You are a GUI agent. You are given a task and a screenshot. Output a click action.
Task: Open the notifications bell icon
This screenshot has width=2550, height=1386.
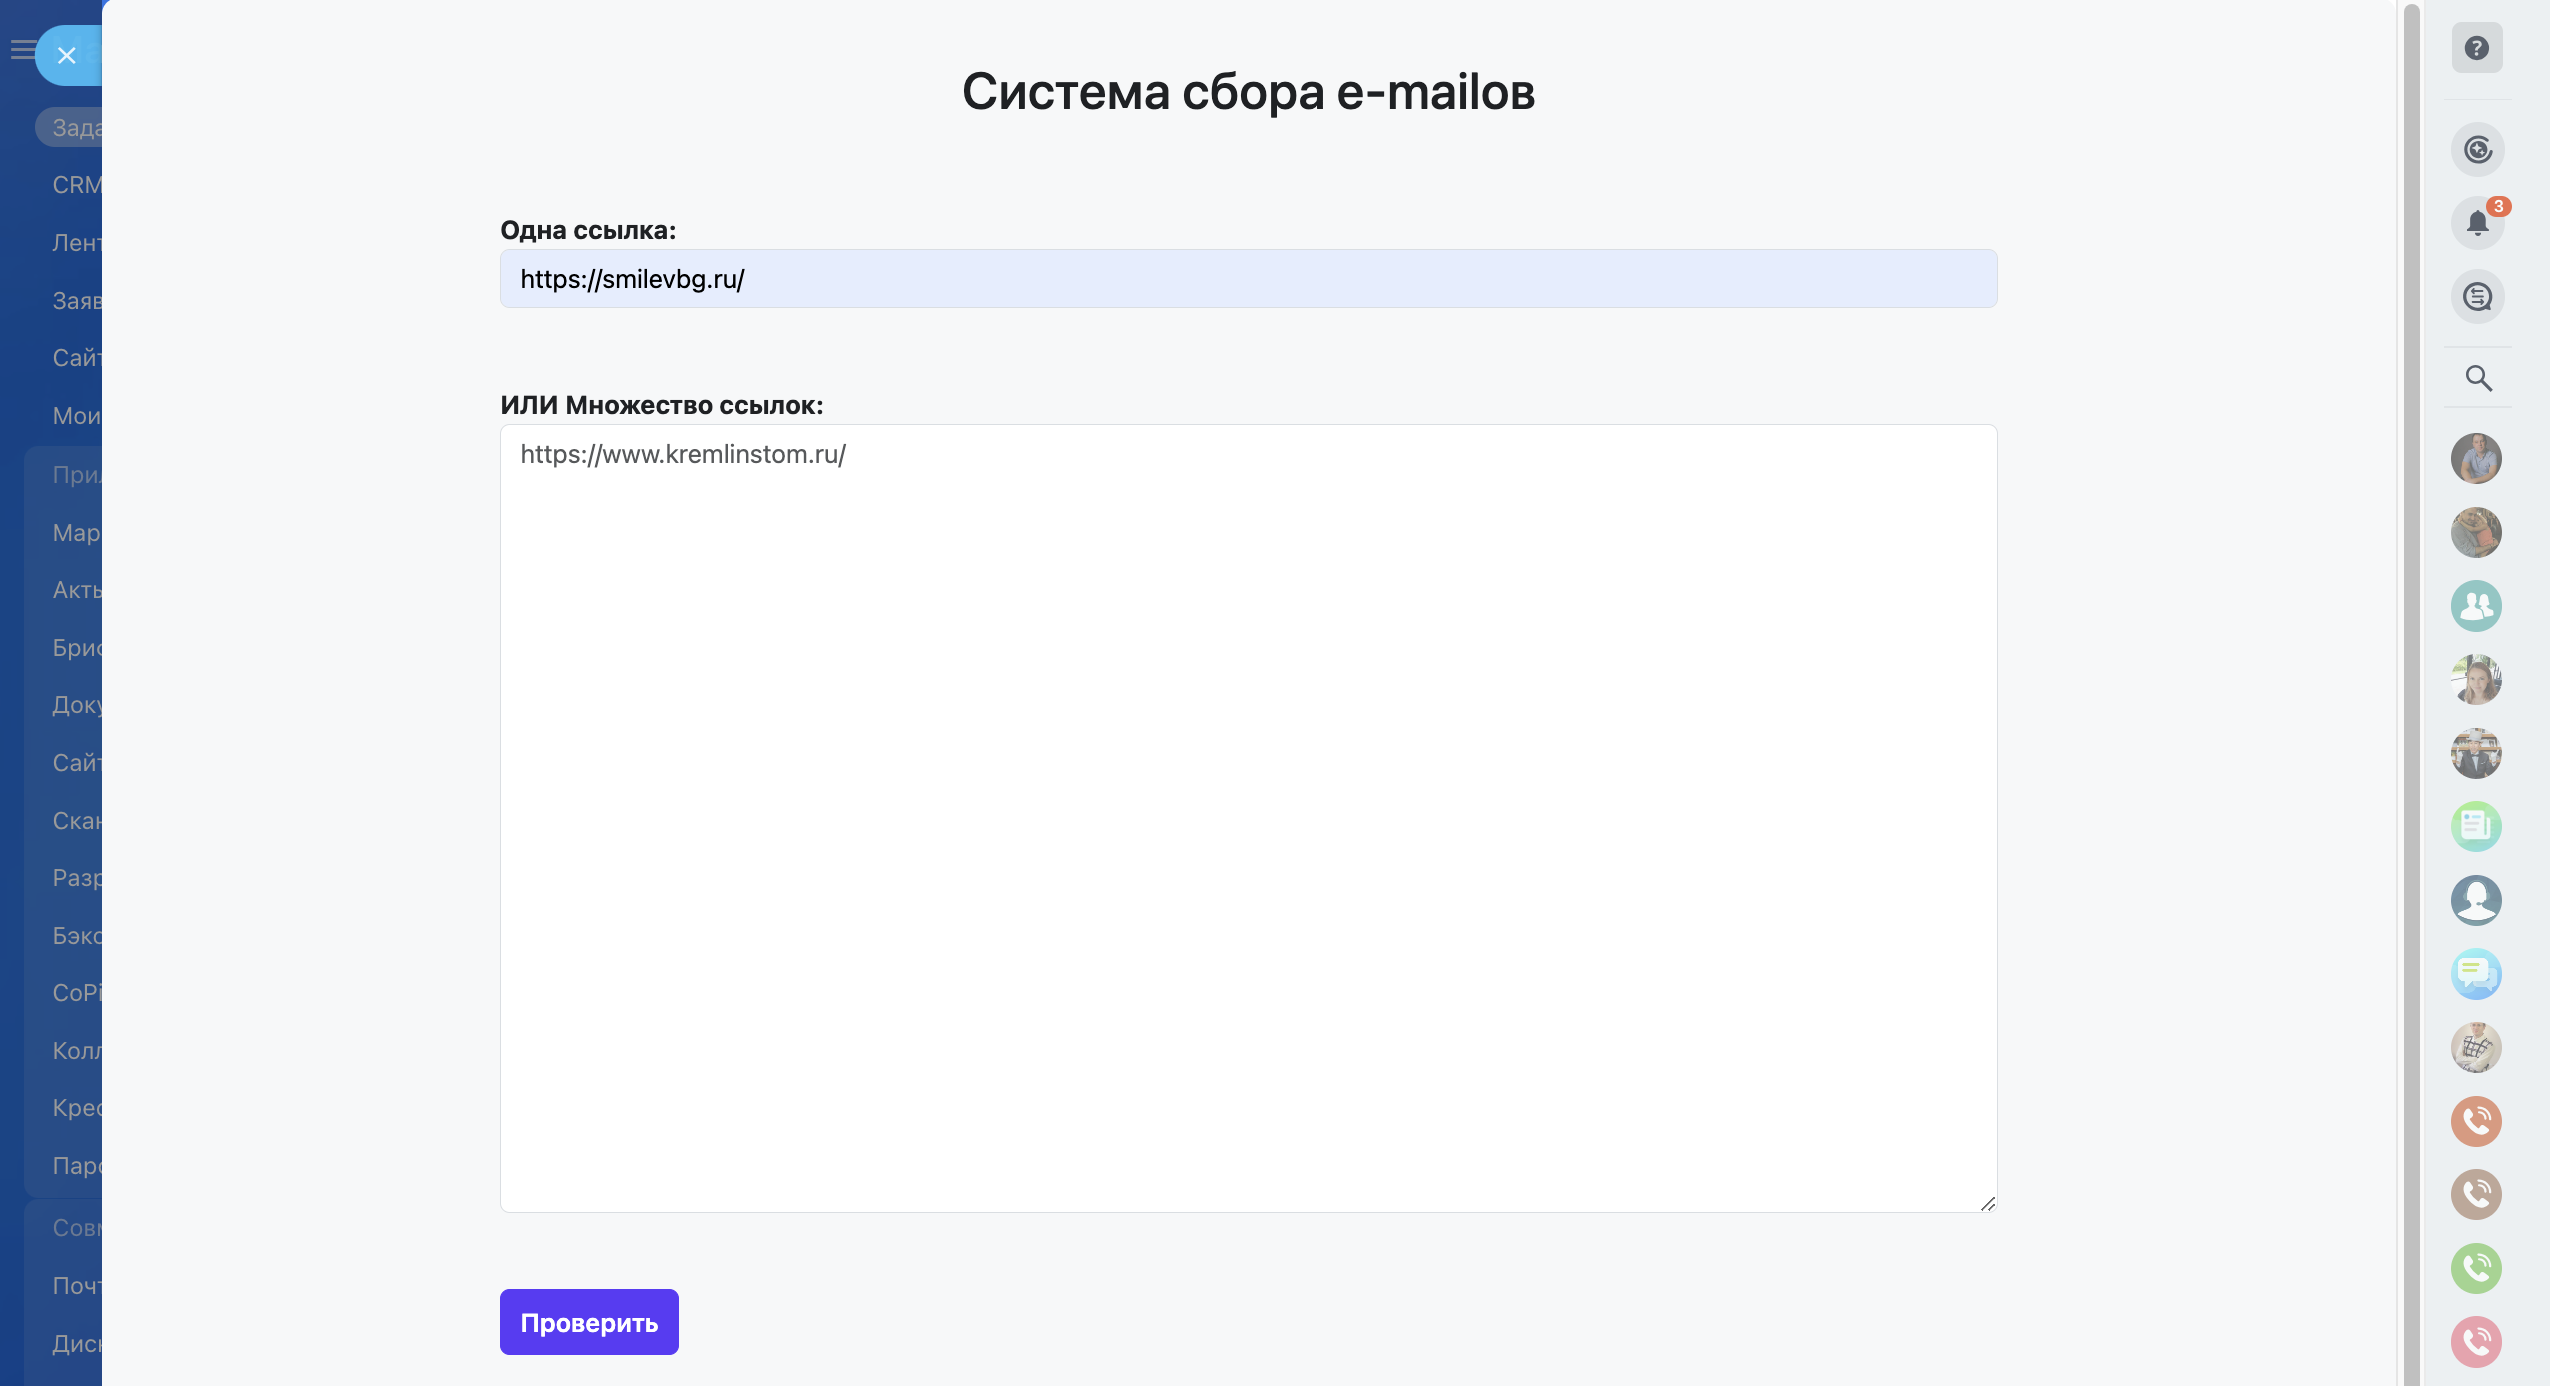click(x=2477, y=223)
